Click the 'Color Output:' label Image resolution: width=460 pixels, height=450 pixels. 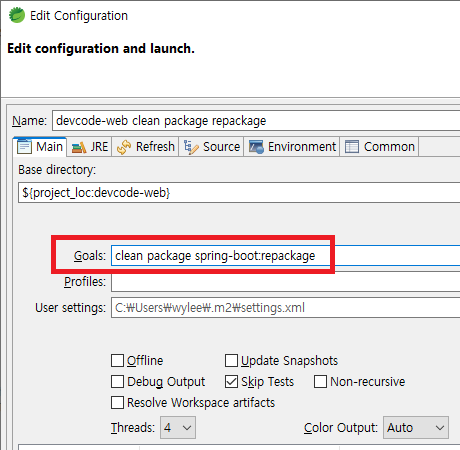[341, 428]
